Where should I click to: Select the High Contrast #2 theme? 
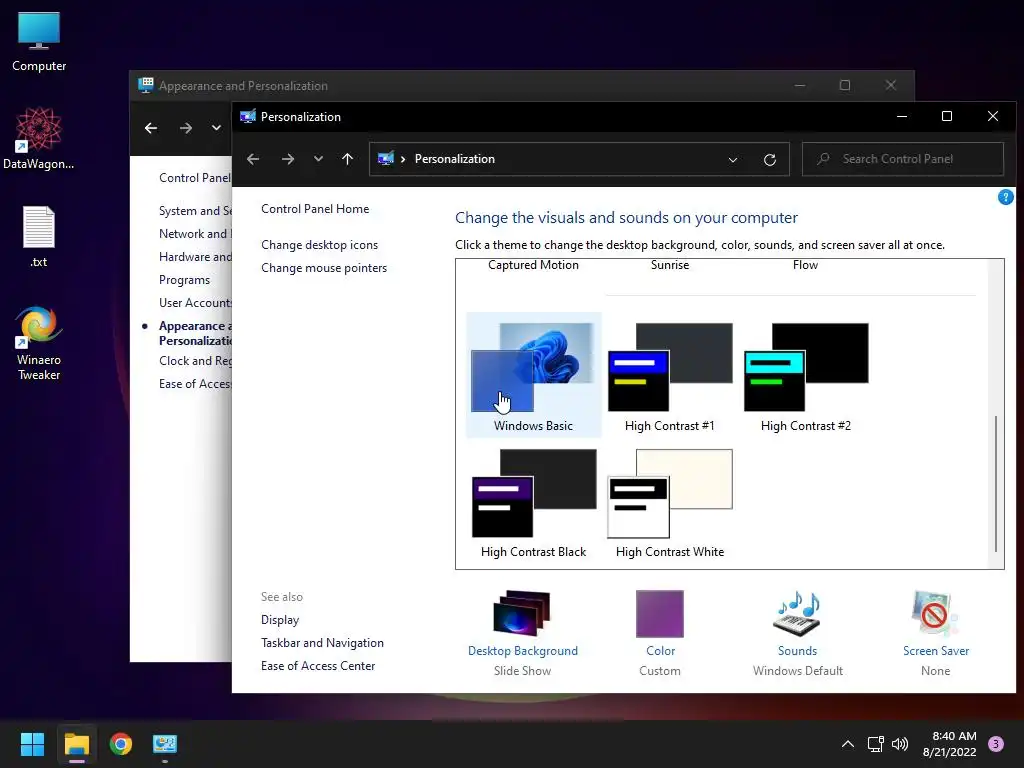tap(806, 375)
